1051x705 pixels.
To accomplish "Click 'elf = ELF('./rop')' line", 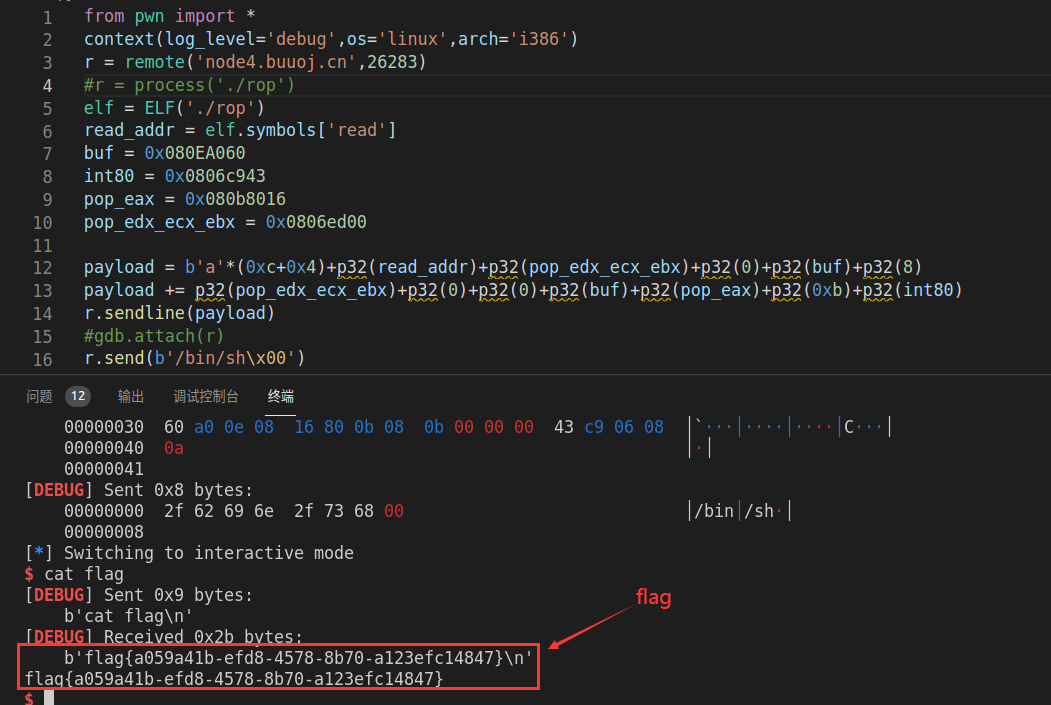I will (x=174, y=108).
